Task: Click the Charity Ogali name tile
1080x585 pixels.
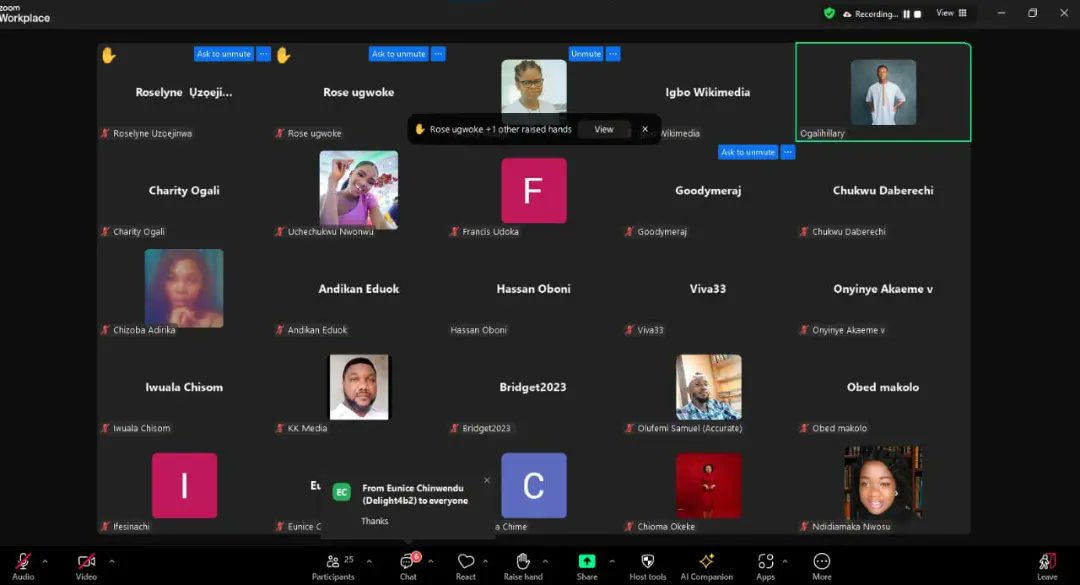Action: coord(184,191)
